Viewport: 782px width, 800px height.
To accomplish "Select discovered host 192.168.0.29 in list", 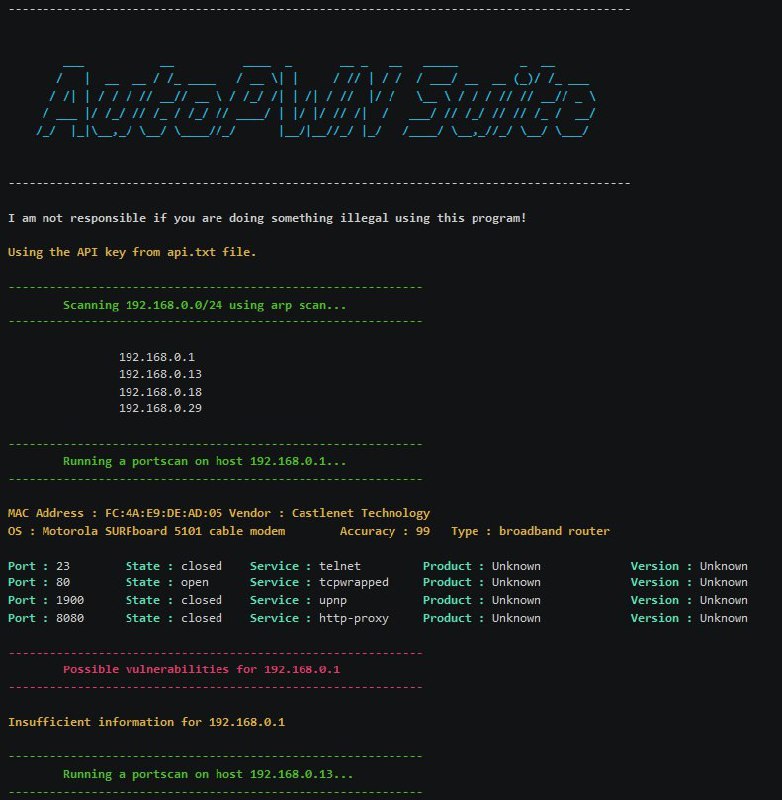I will coord(160,408).
